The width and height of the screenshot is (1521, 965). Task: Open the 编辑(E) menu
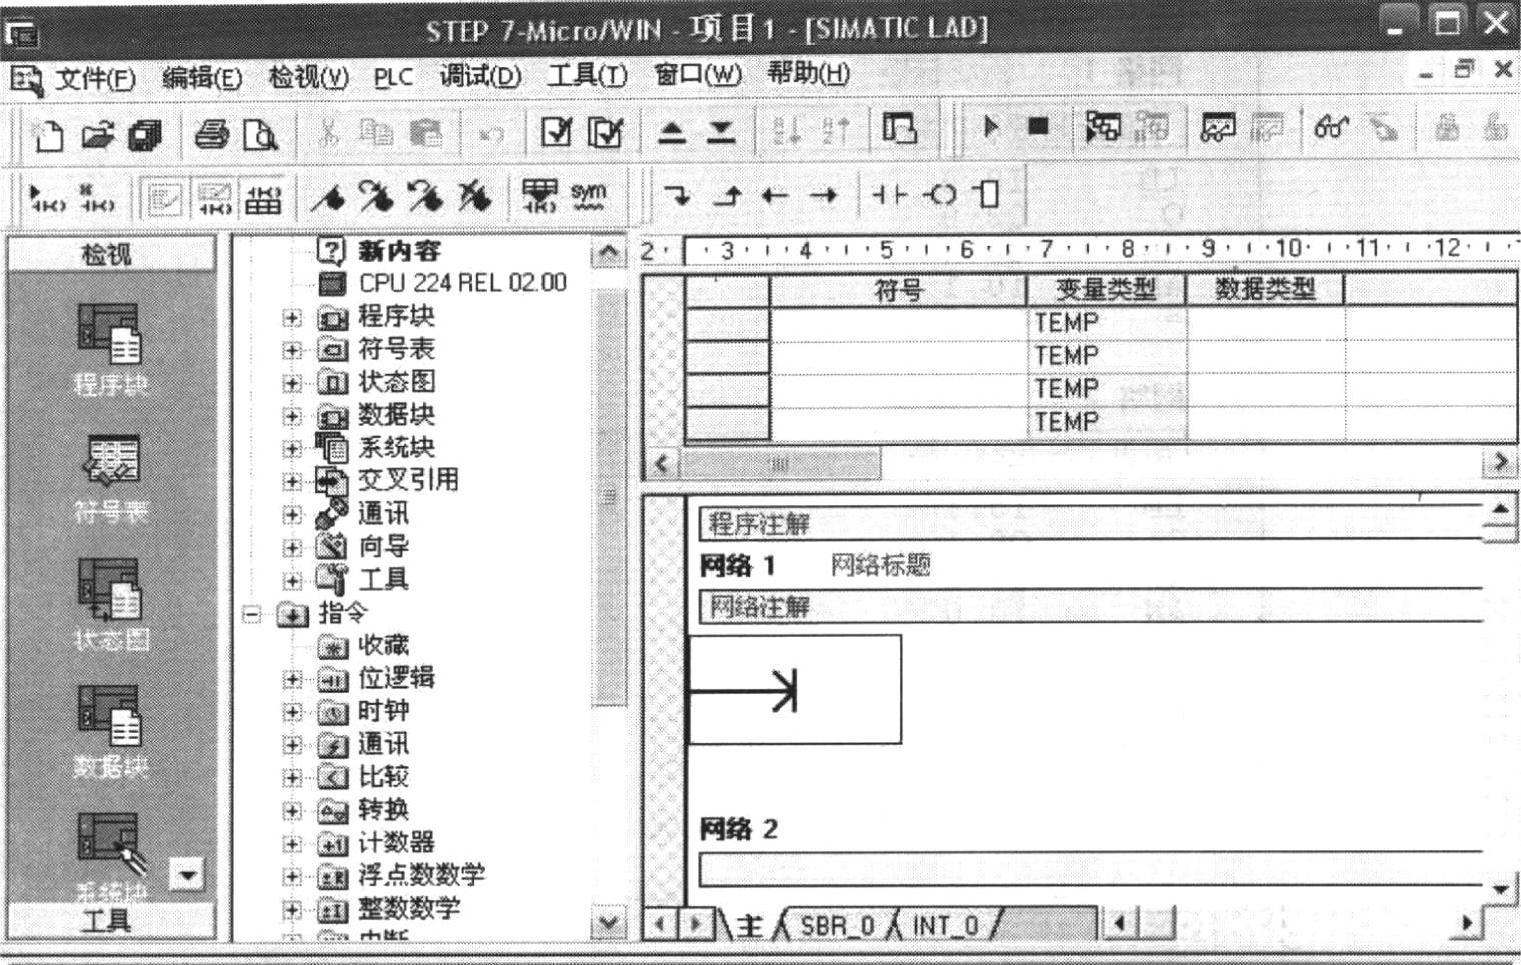(x=201, y=78)
